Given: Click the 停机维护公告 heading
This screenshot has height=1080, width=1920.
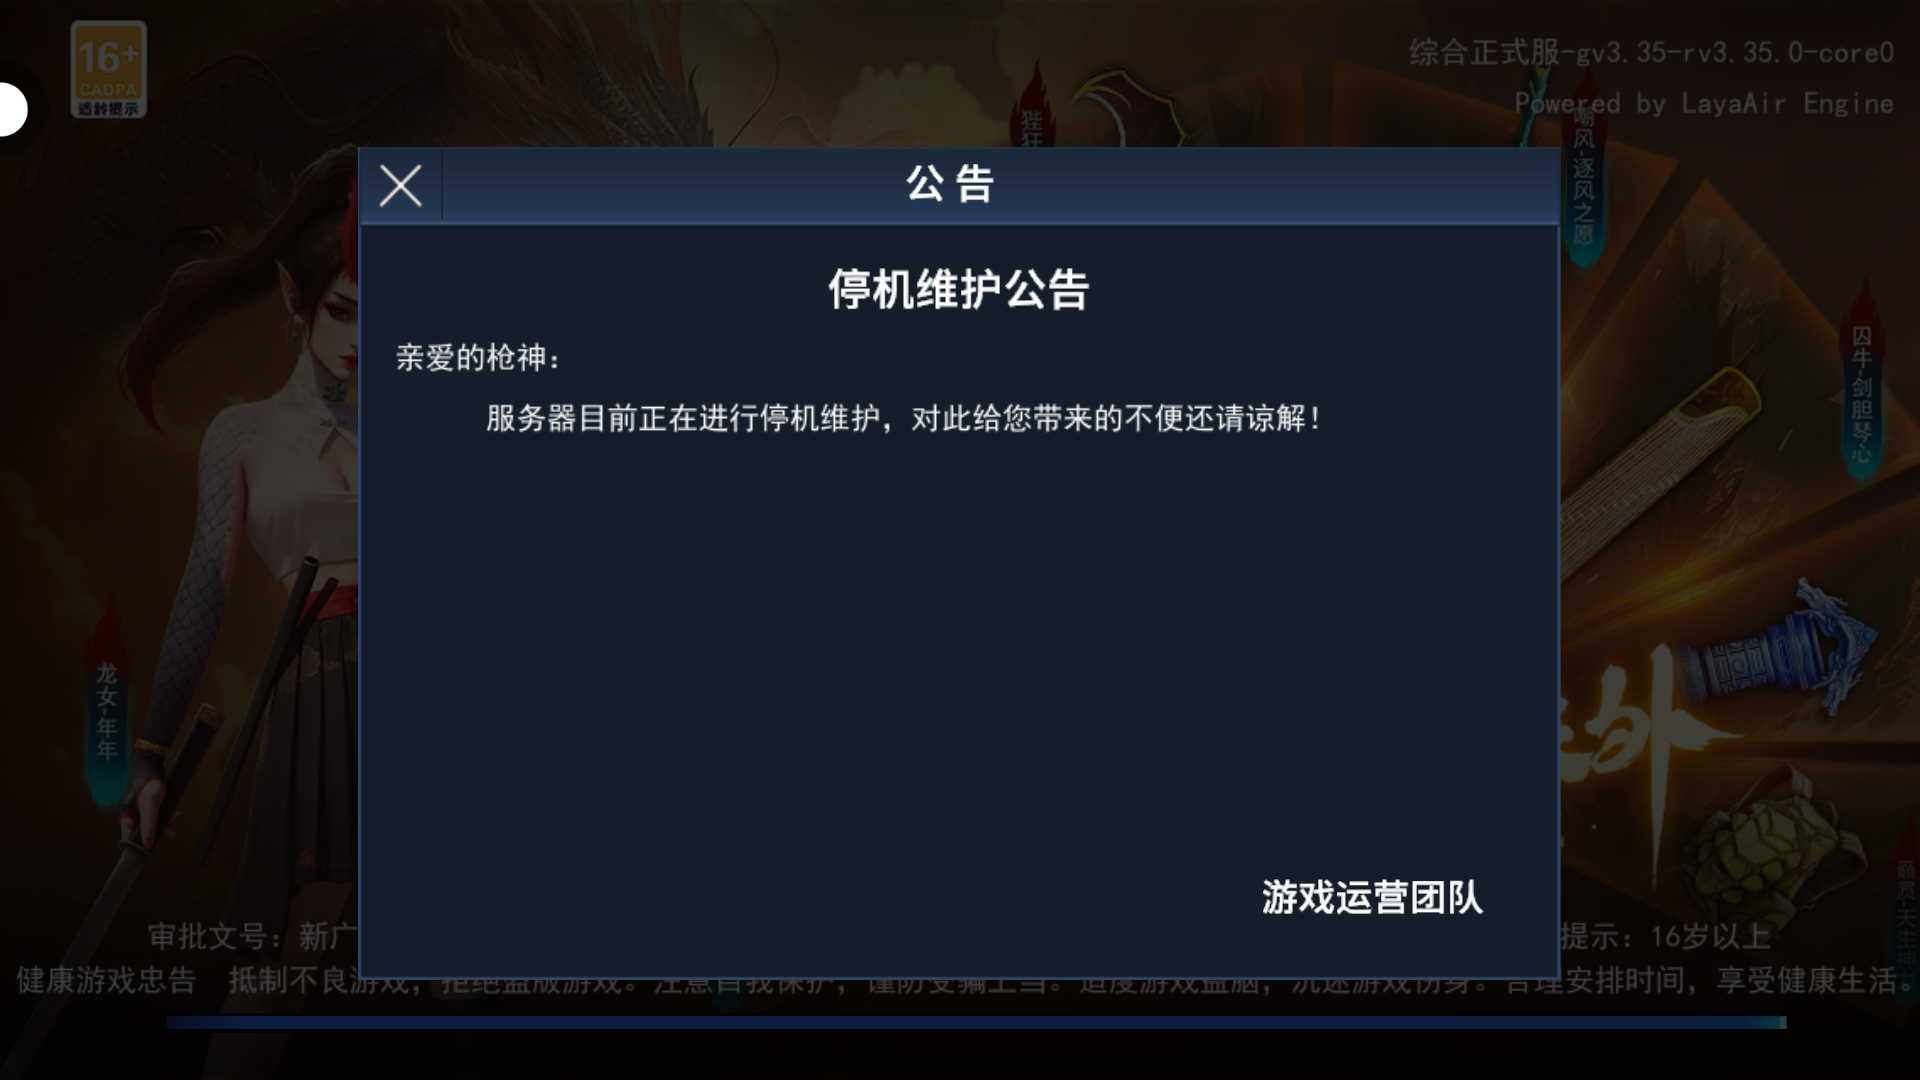Looking at the screenshot, I should [x=958, y=290].
